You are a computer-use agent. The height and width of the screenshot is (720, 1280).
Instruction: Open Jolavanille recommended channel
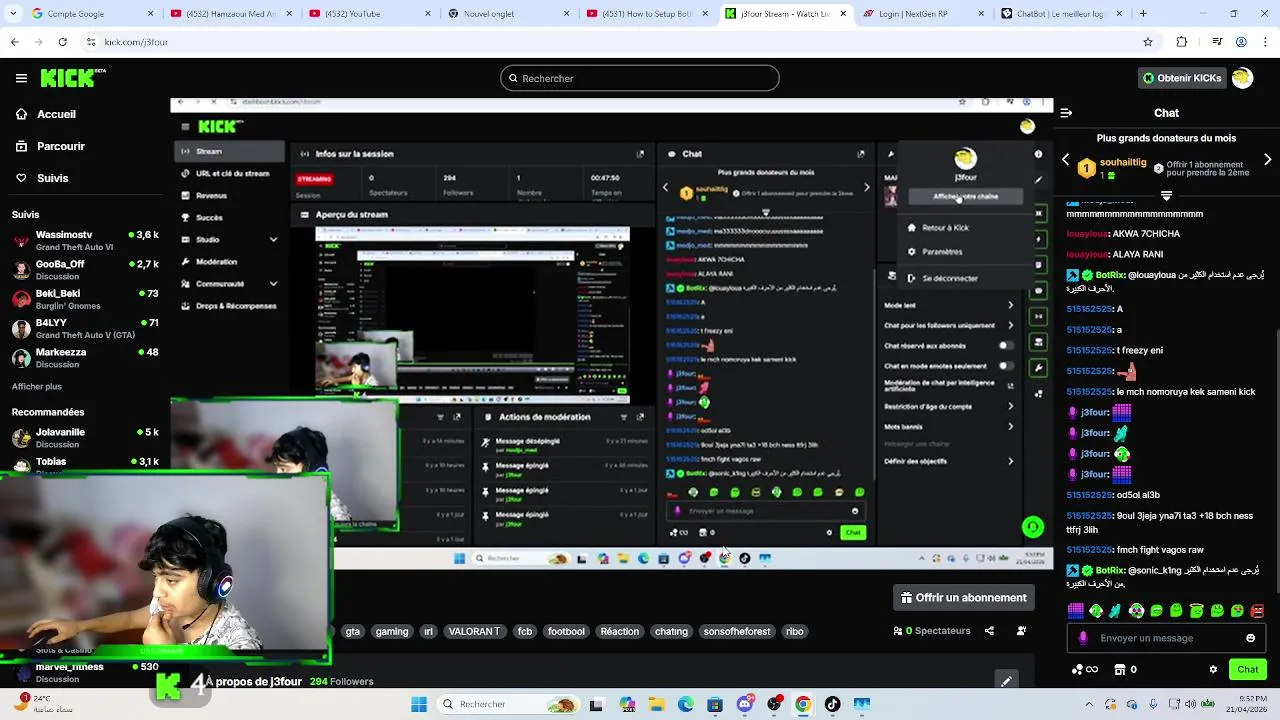(x=85, y=438)
